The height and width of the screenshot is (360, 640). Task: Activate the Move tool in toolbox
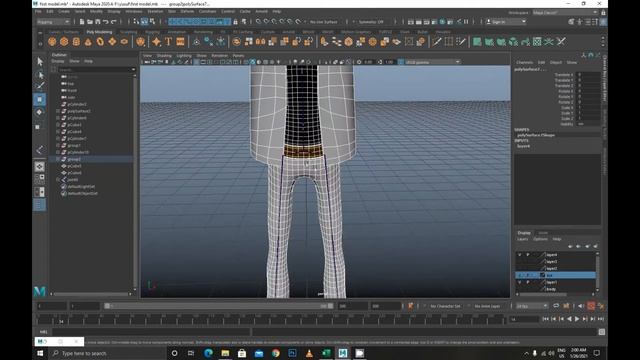[40, 99]
